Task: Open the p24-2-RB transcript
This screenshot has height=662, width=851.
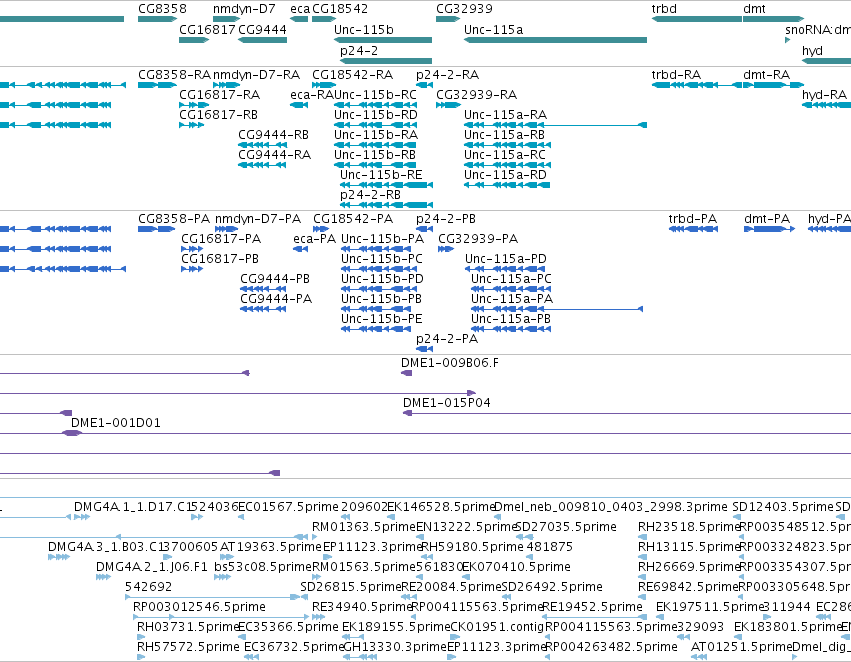Action: [x=386, y=205]
